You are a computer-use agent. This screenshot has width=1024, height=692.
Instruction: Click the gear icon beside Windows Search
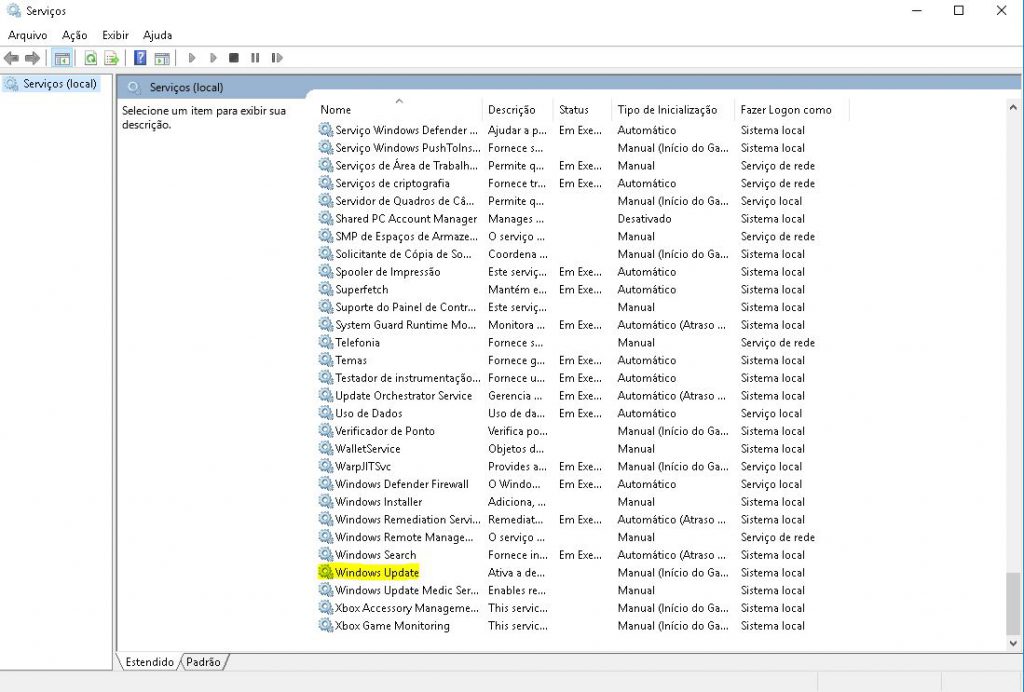tap(325, 555)
